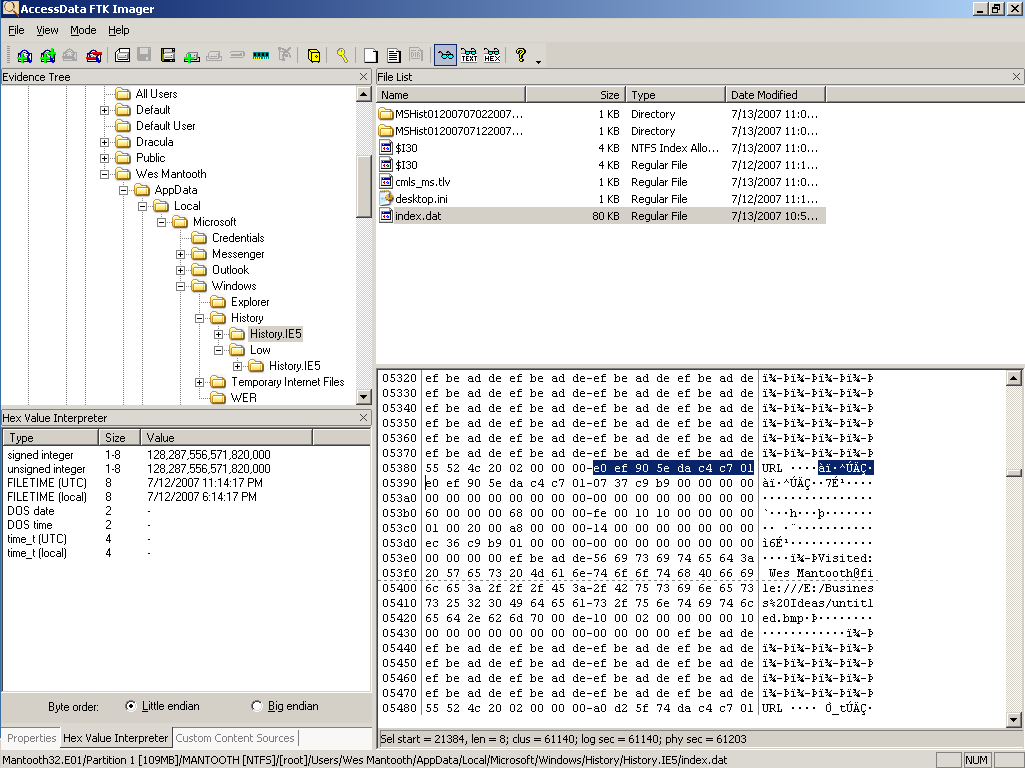Select the All Users folder in tree
Viewport: 1025px width, 768px height.
(x=156, y=94)
